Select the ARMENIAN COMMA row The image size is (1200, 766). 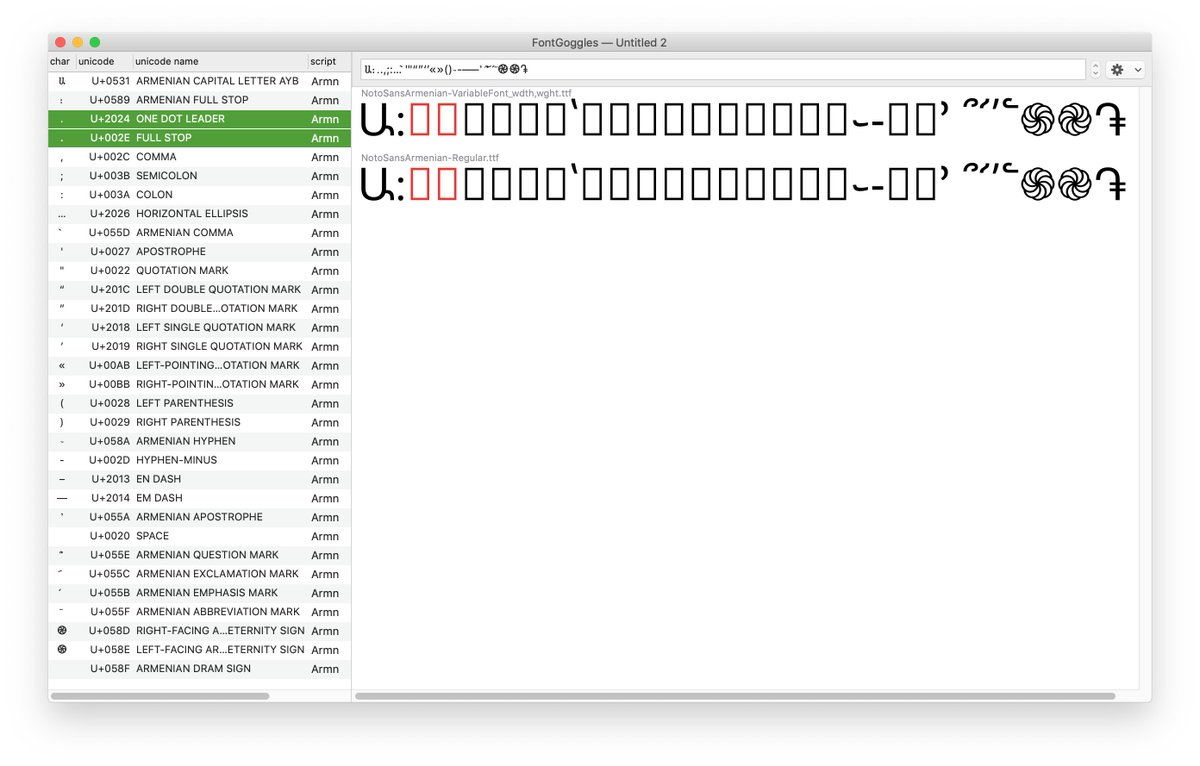(200, 233)
